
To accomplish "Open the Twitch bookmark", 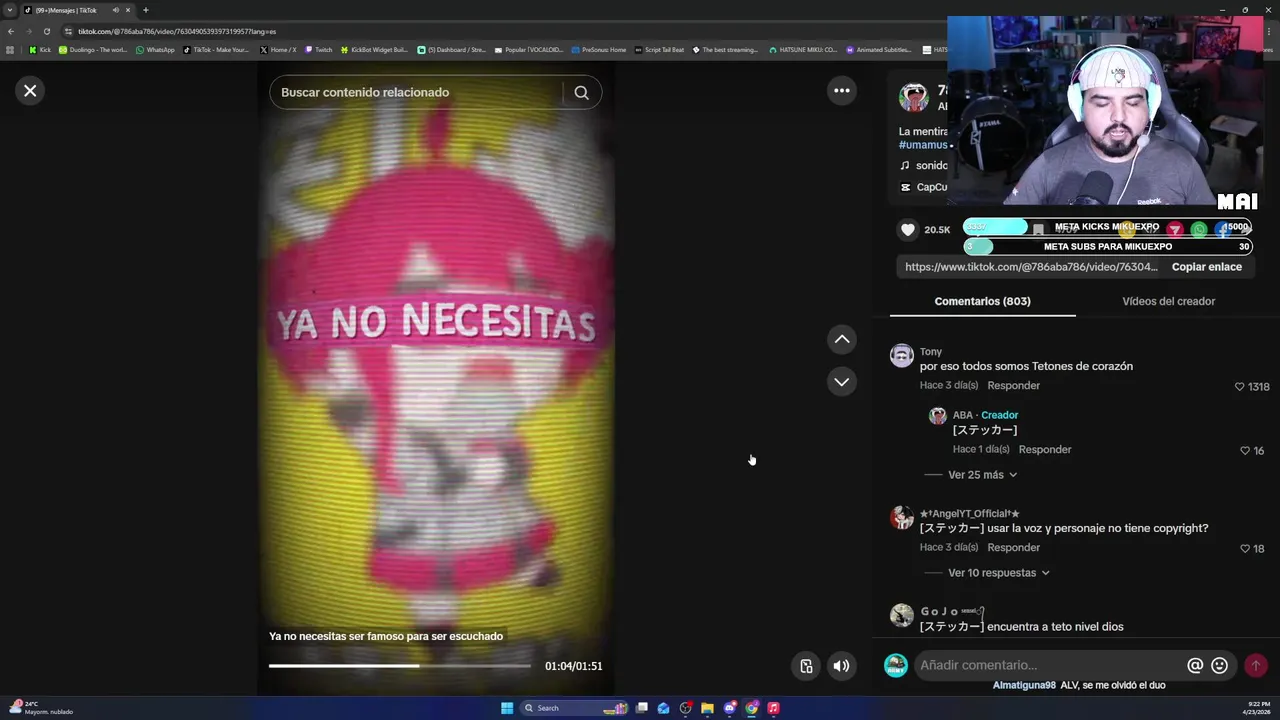I will [318, 50].
